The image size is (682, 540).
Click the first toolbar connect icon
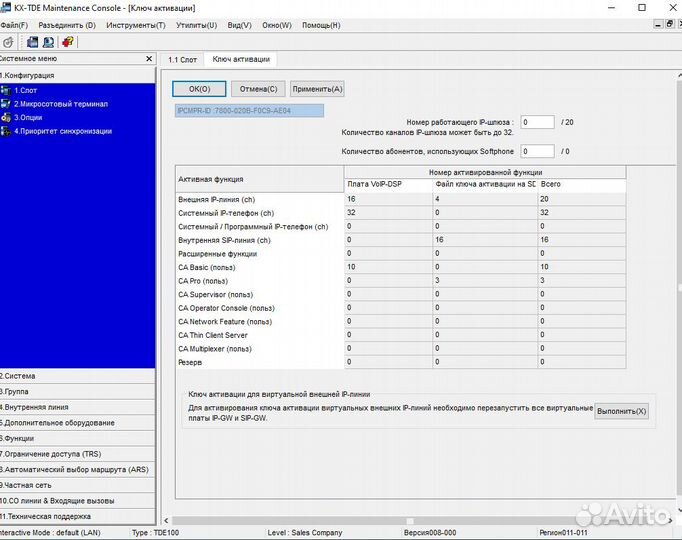point(8,42)
